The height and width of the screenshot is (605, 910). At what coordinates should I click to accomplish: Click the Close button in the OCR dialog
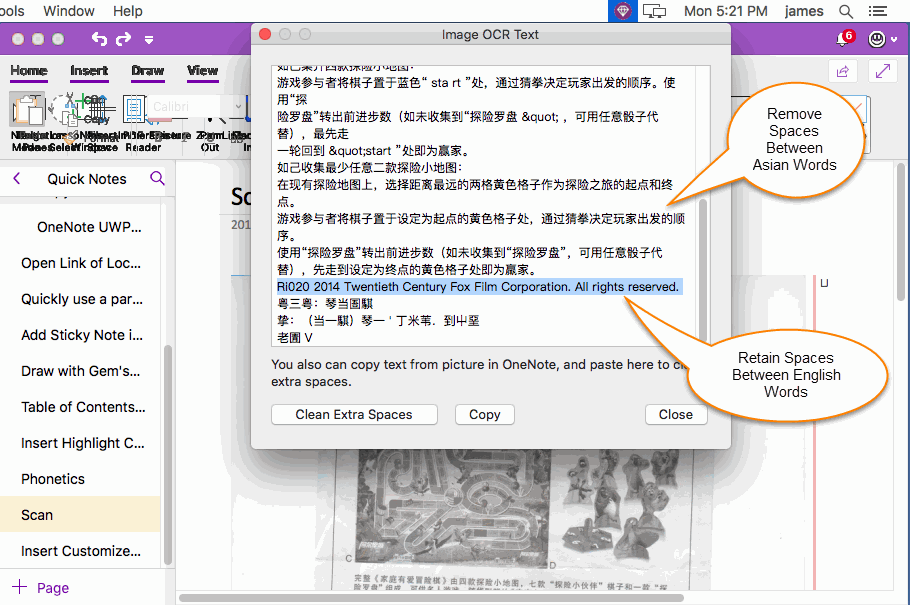[676, 415]
